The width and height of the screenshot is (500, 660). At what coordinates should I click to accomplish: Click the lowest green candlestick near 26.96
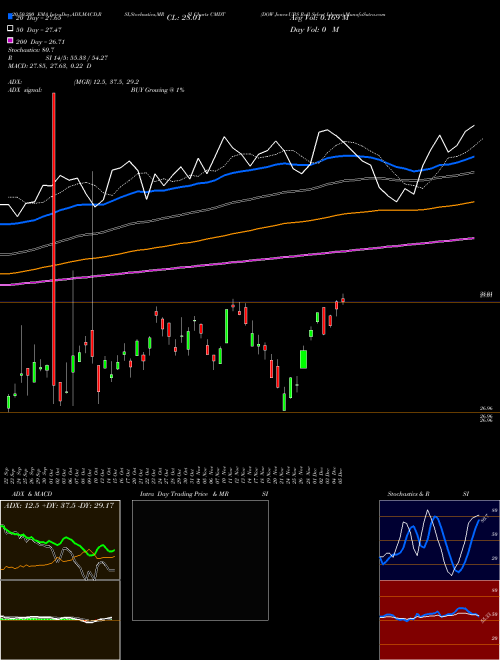(x=284, y=402)
